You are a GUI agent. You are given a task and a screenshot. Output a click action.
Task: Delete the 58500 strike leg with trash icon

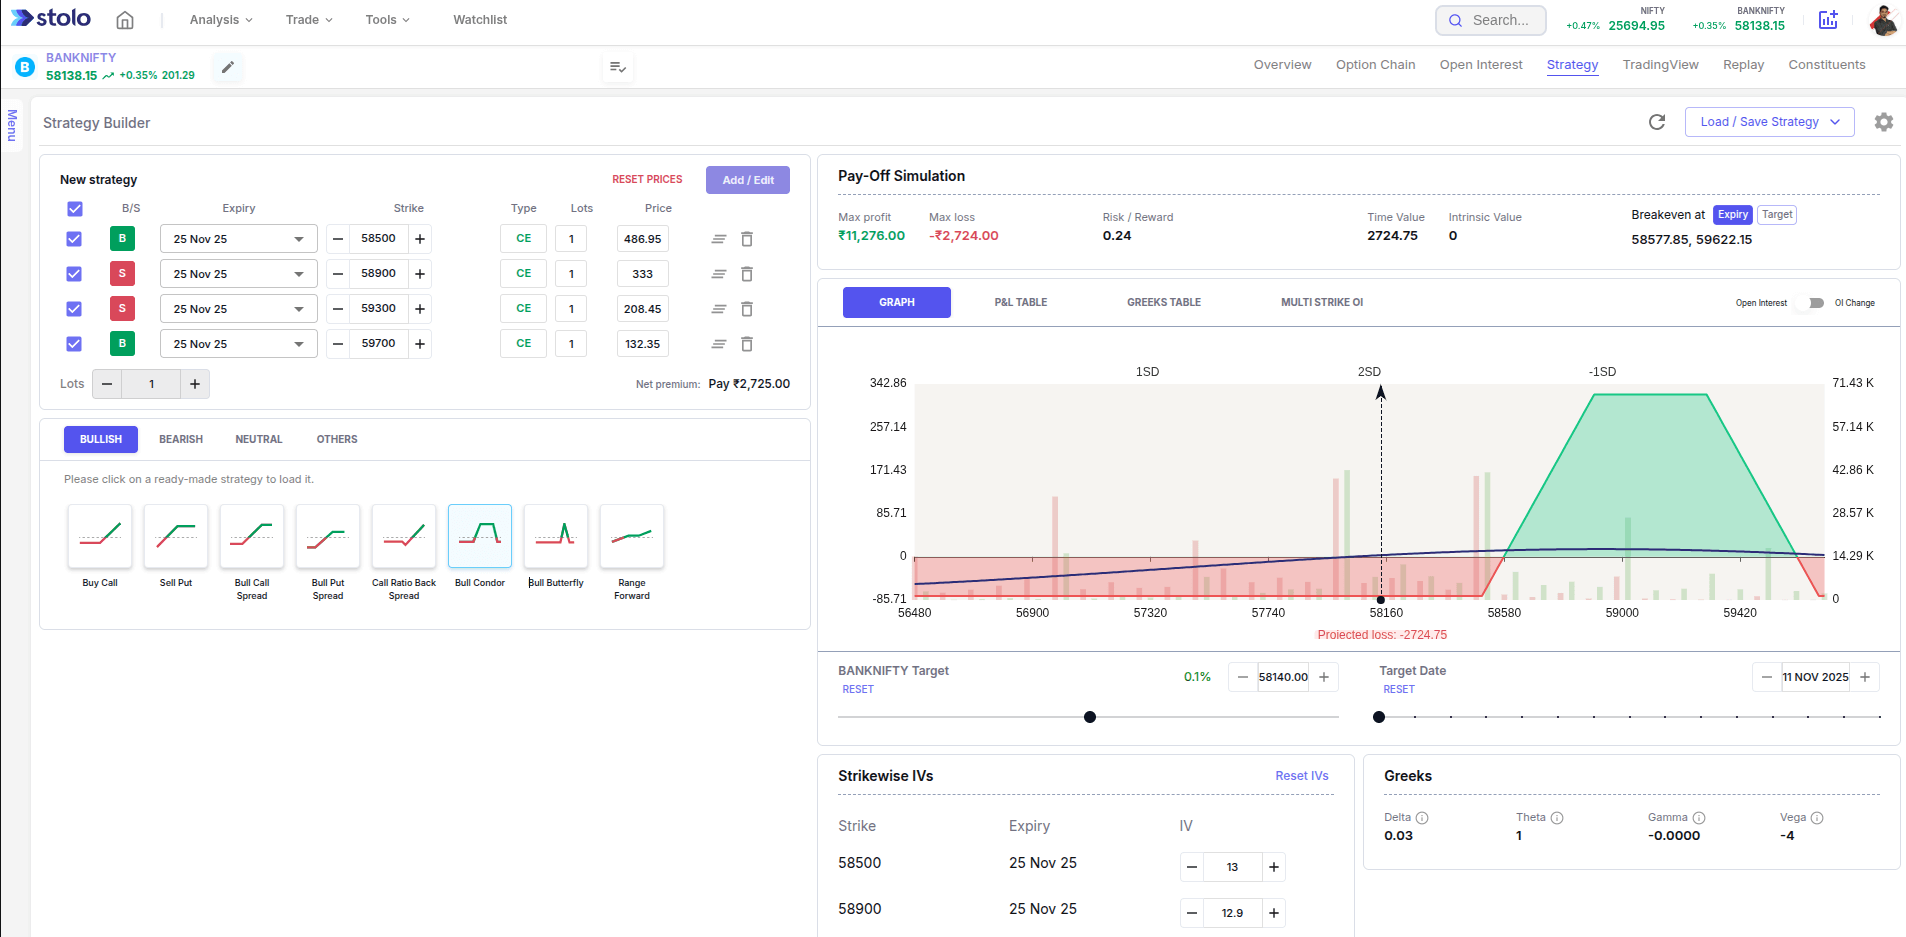click(746, 239)
